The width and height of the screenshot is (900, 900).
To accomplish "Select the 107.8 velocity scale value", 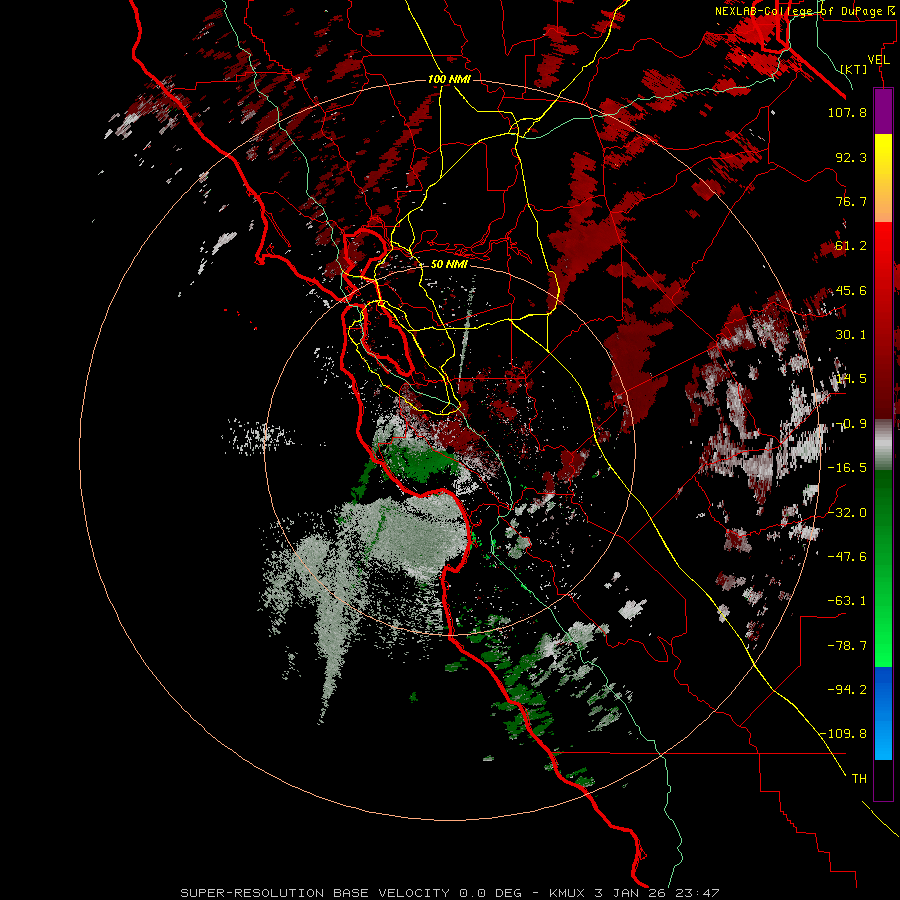I will 847,112.
